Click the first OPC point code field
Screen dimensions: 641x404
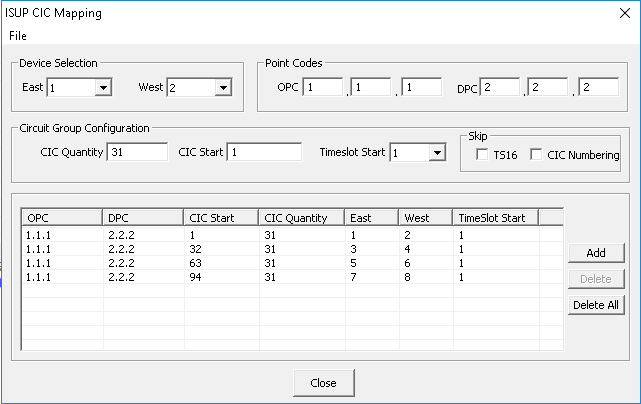pos(323,87)
